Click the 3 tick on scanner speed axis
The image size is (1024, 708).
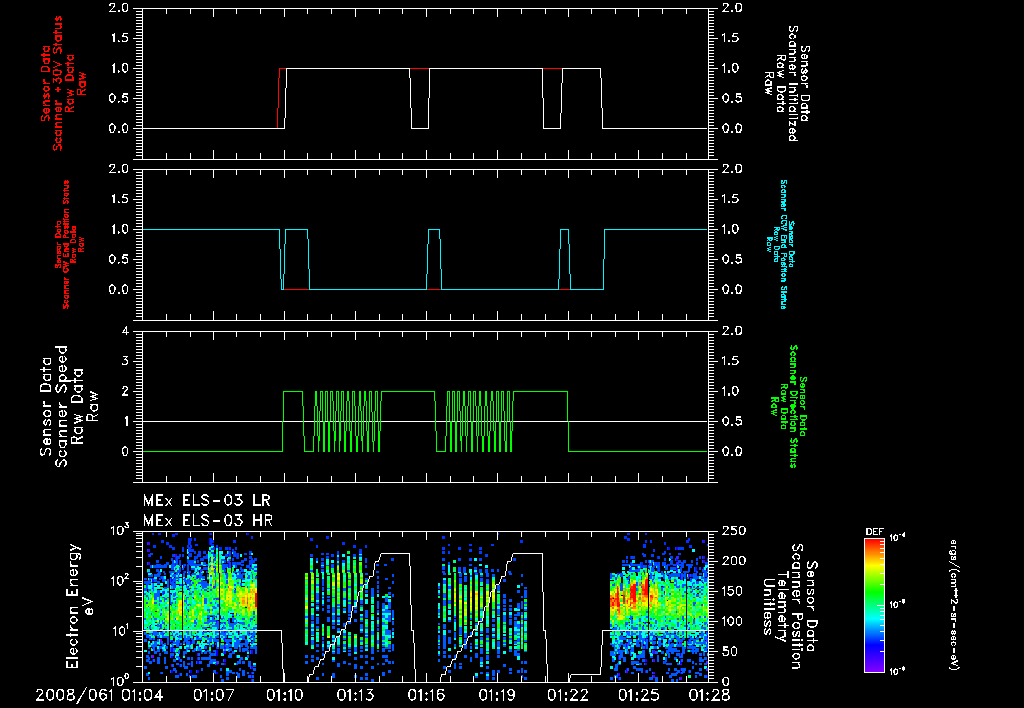coord(126,361)
